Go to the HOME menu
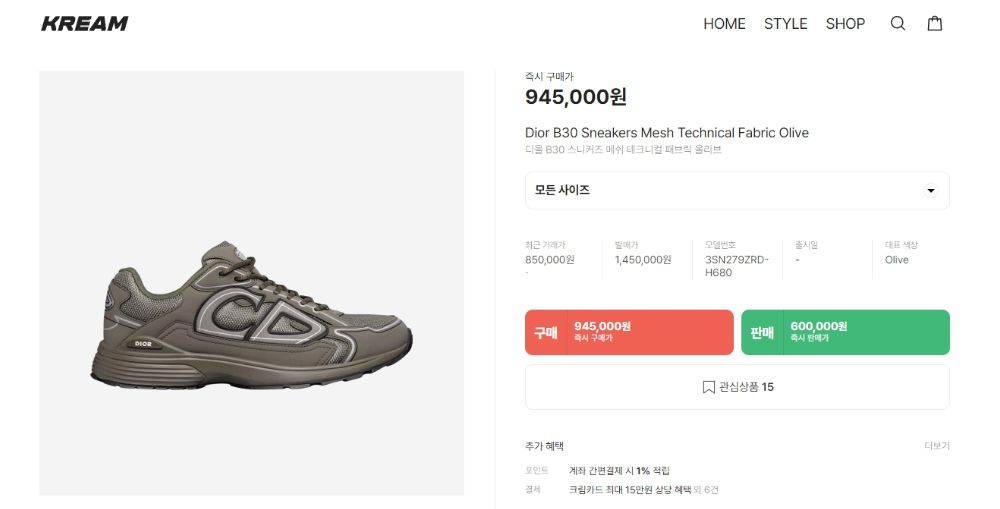 (x=724, y=24)
